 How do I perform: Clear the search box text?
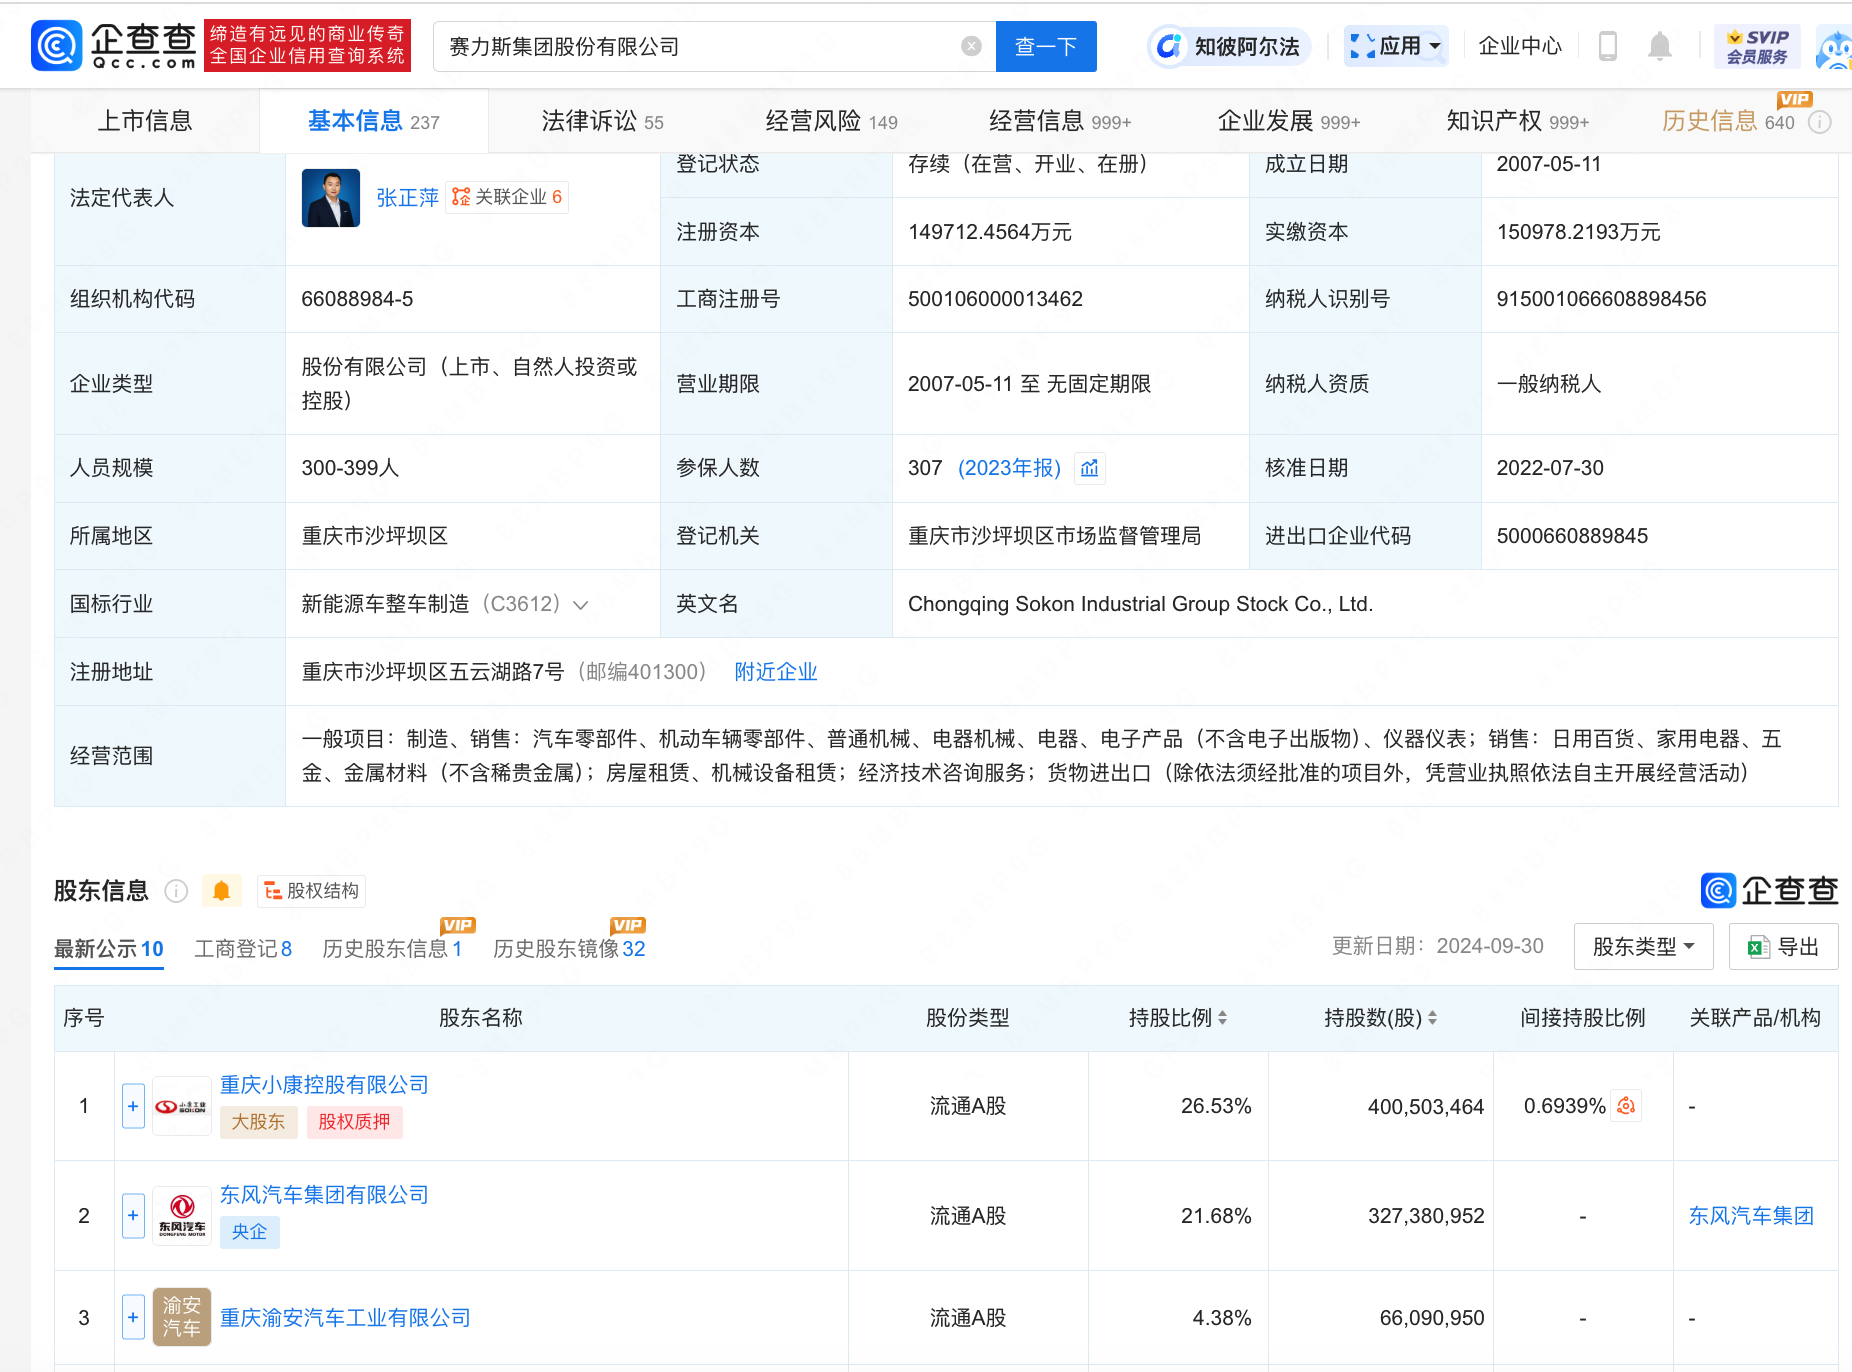click(970, 46)
